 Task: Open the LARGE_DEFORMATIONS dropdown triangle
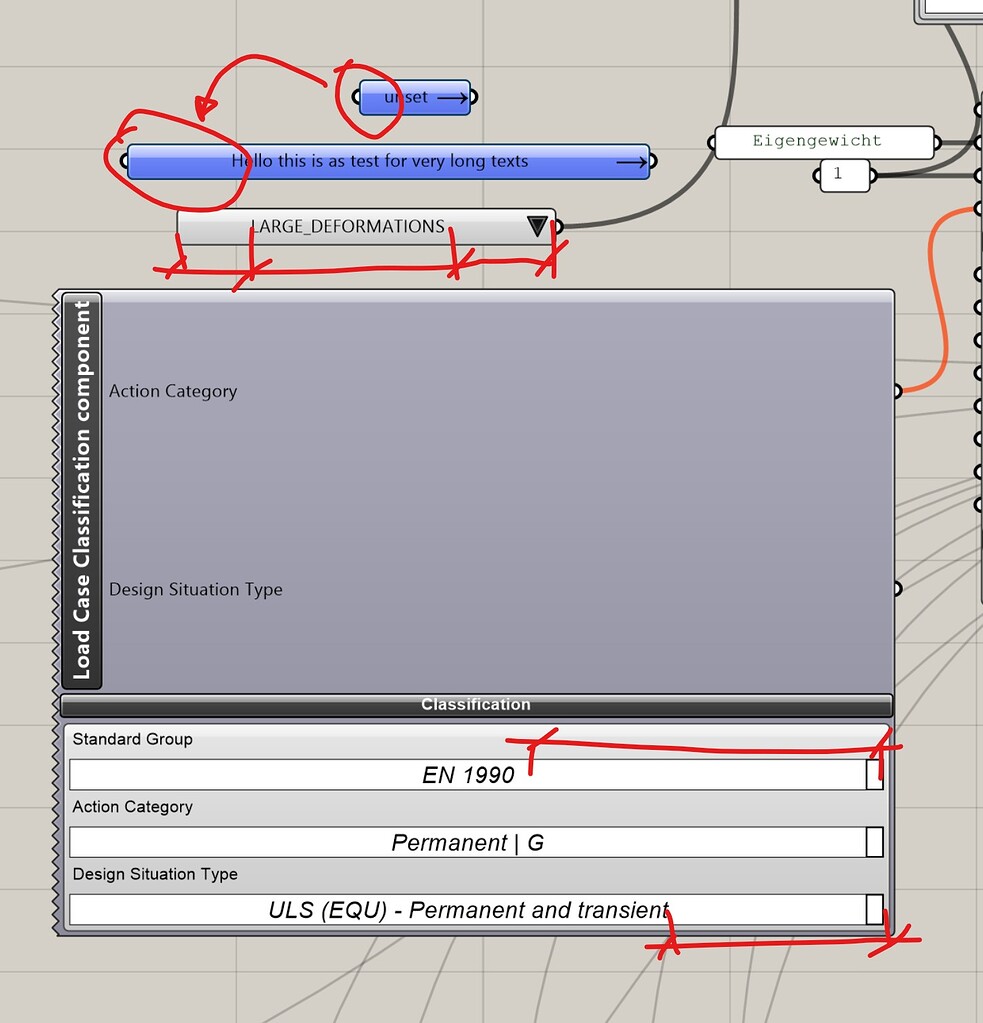pos(537,226)
